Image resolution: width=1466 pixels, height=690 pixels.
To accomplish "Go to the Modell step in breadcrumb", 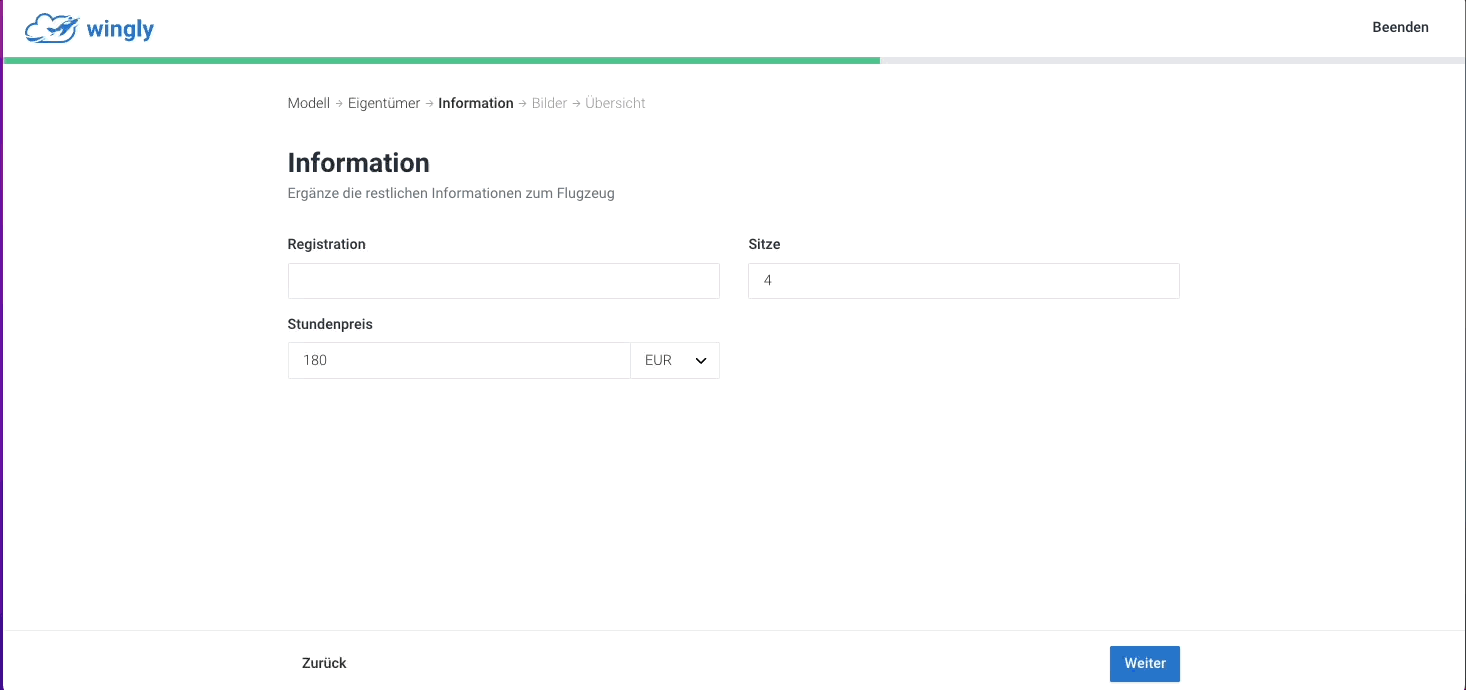I will [x=309, y=103].
